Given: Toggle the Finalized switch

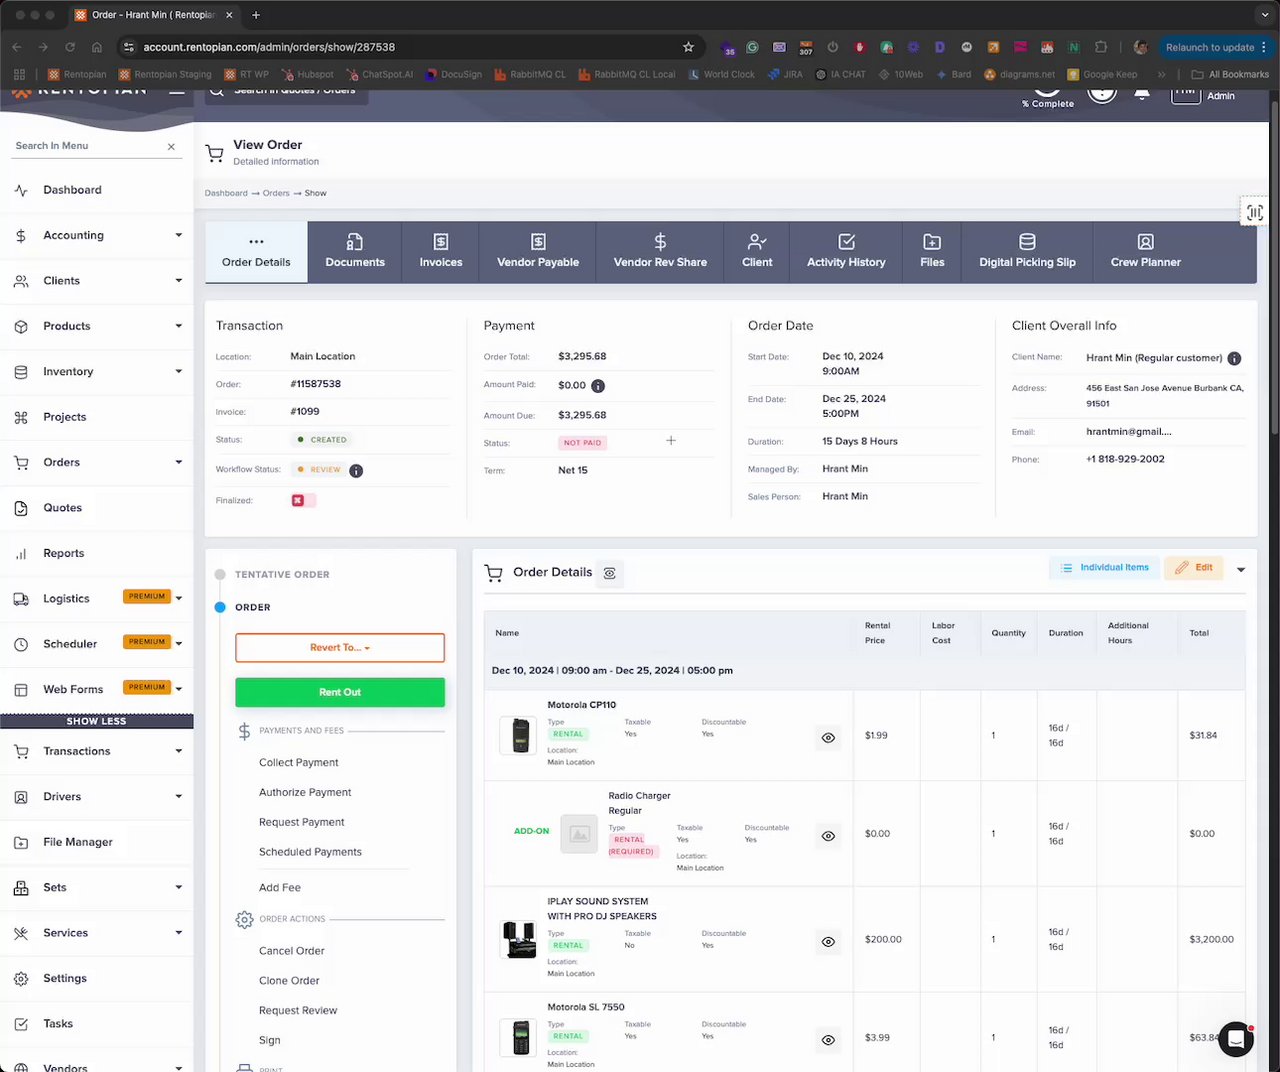Looking at the screenshot, I should pos(303,500).
